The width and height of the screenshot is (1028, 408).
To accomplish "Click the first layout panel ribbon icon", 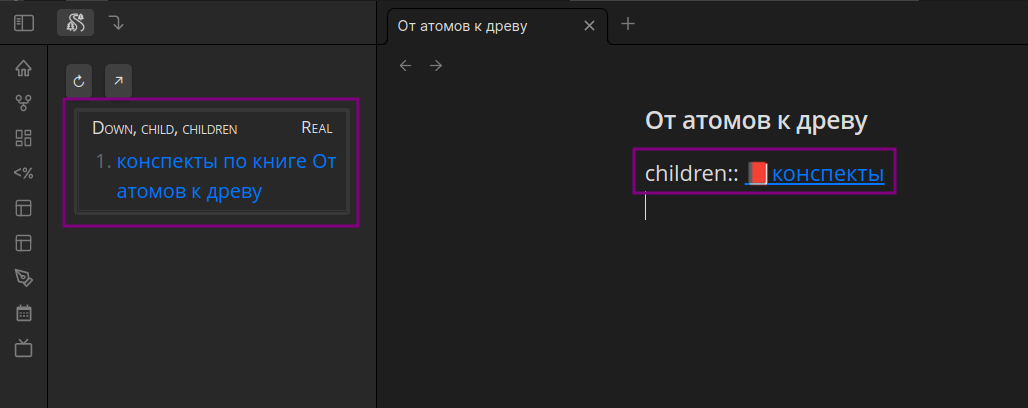I will coord(24,208).
